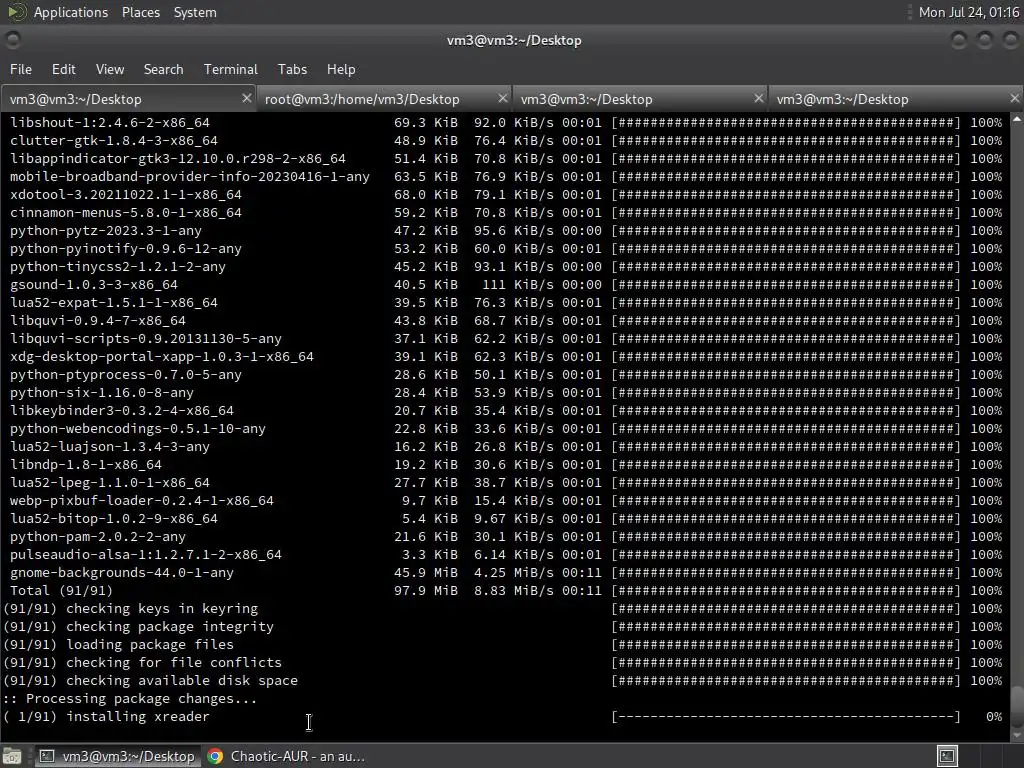
Task: Click 'checking available disk space' text
Action: (182, 680)
